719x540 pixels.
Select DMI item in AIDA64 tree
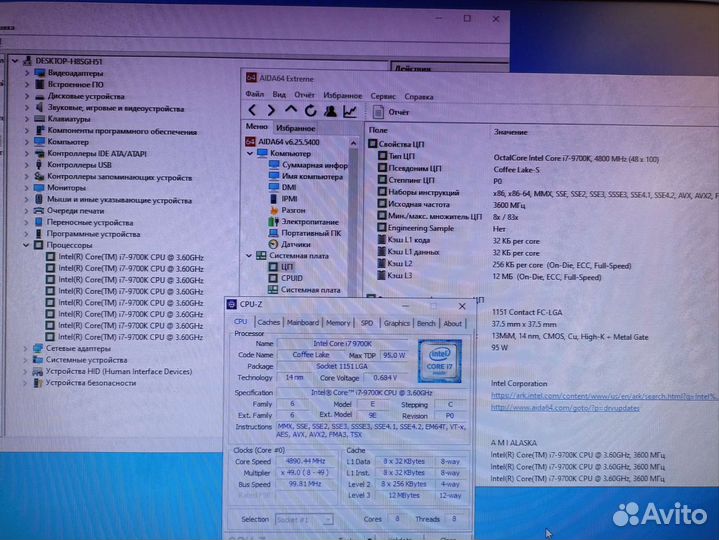coord(282,187)
